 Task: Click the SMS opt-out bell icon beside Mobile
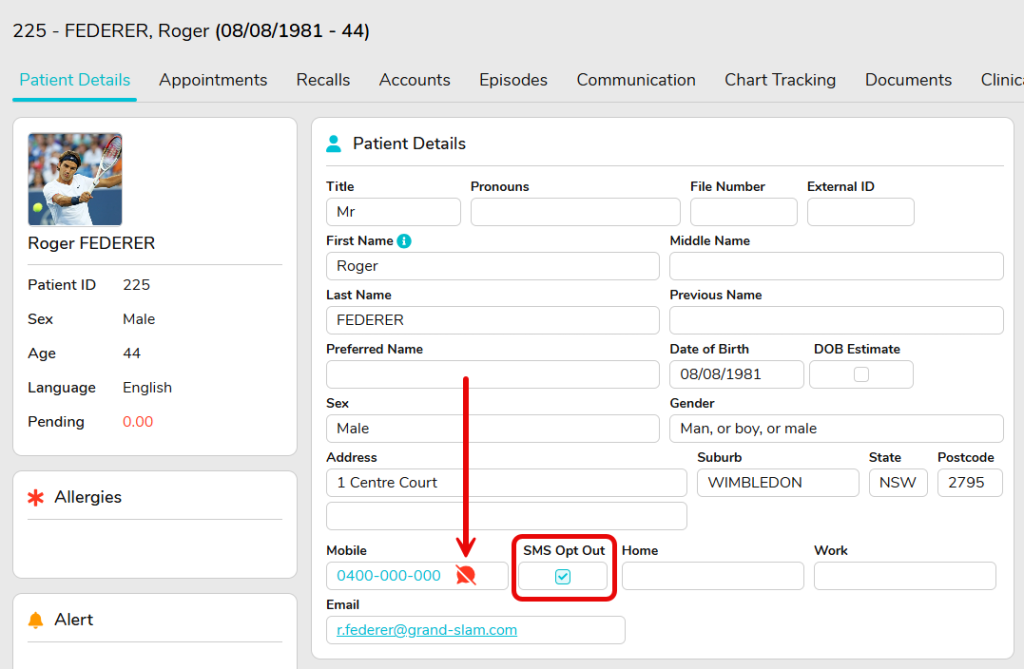465,575
